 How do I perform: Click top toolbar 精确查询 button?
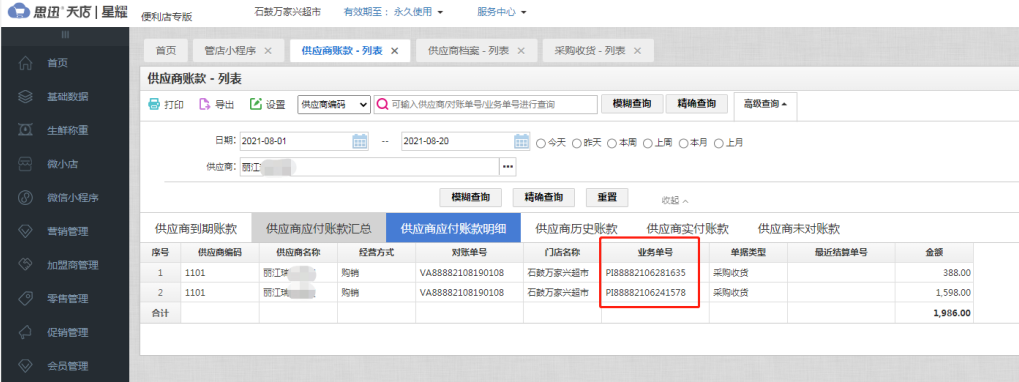tap(697, 104)
